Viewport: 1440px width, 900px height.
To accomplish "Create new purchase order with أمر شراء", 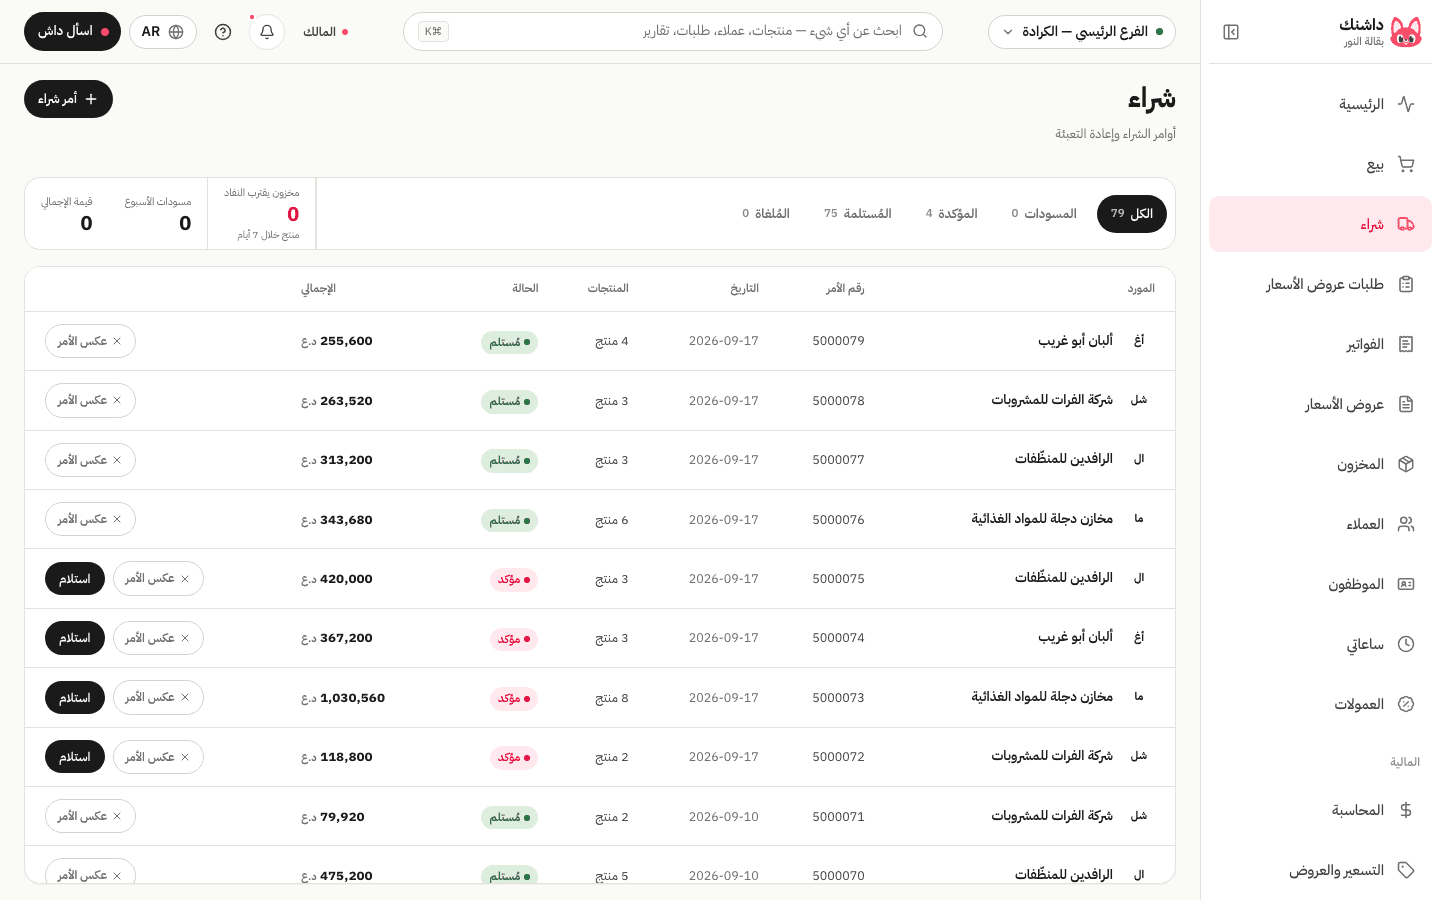I will pos(68,99).
